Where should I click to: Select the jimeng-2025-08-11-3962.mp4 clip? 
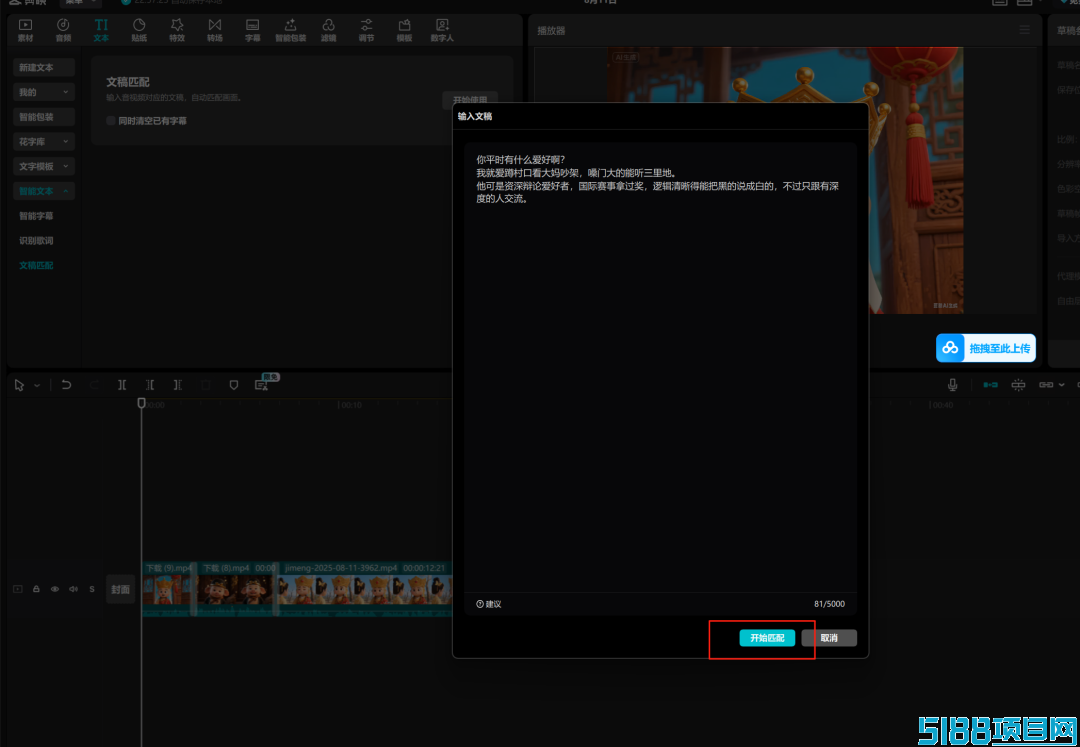point(366,589)
